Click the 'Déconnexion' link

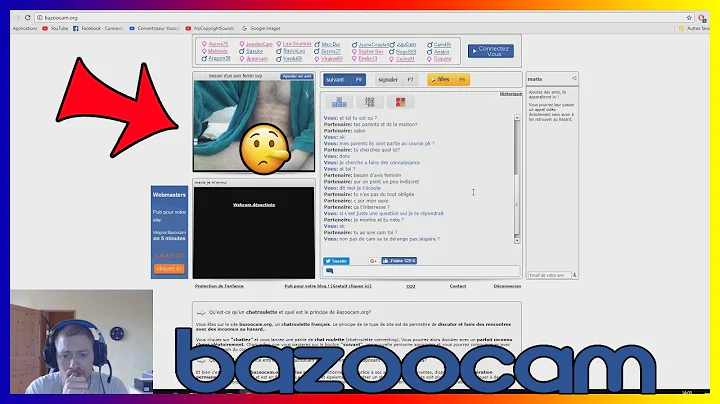click(507, 286)
